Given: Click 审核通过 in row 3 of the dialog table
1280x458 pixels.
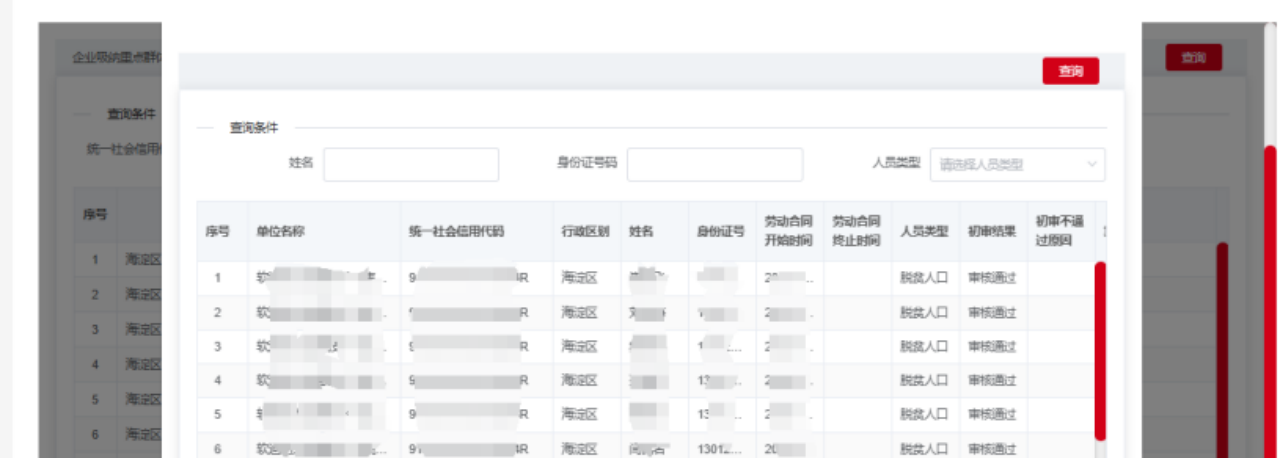Looking at the screenshot, I should pos(992,346).
